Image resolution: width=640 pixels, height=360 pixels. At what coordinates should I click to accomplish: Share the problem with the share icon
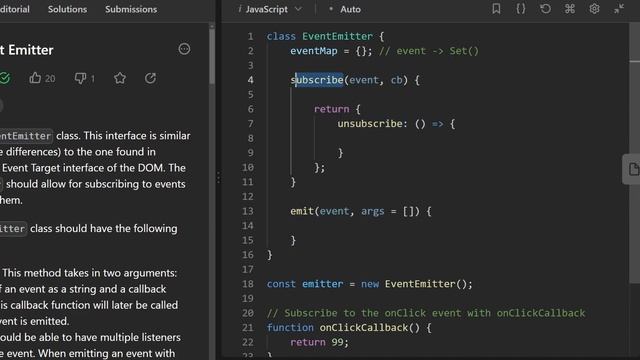click(x=151, y=78)
